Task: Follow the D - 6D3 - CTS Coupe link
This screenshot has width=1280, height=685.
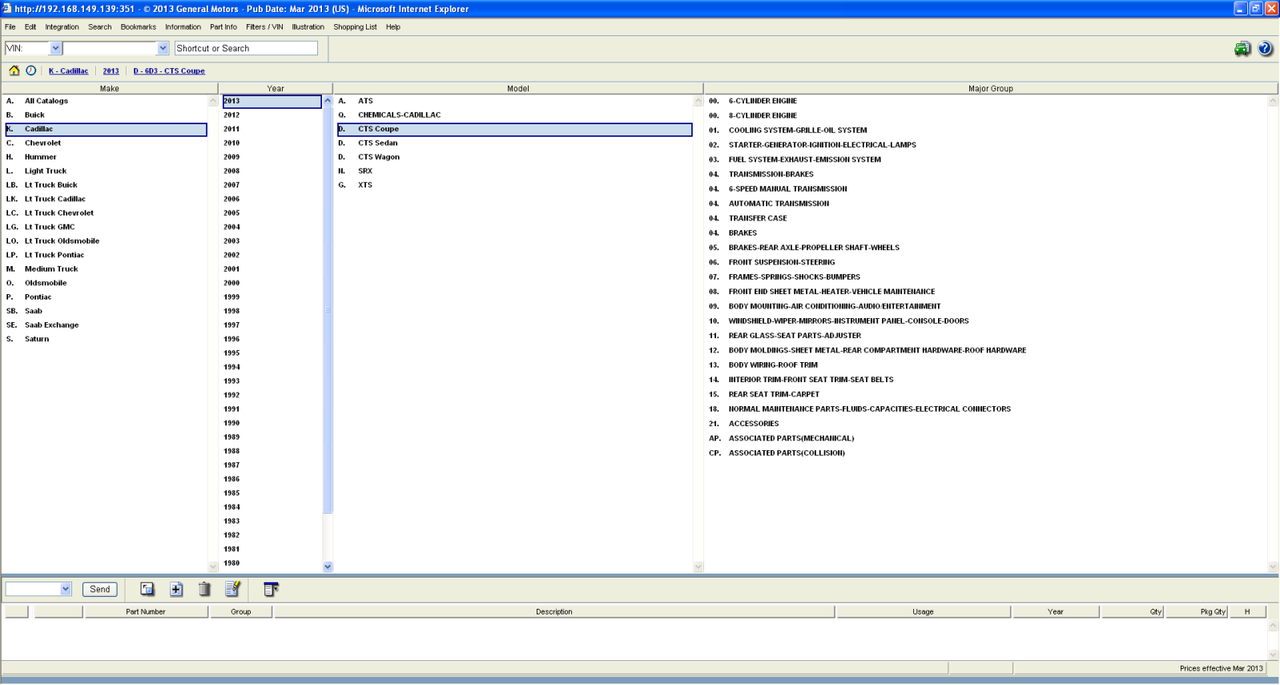Action: 169,71
